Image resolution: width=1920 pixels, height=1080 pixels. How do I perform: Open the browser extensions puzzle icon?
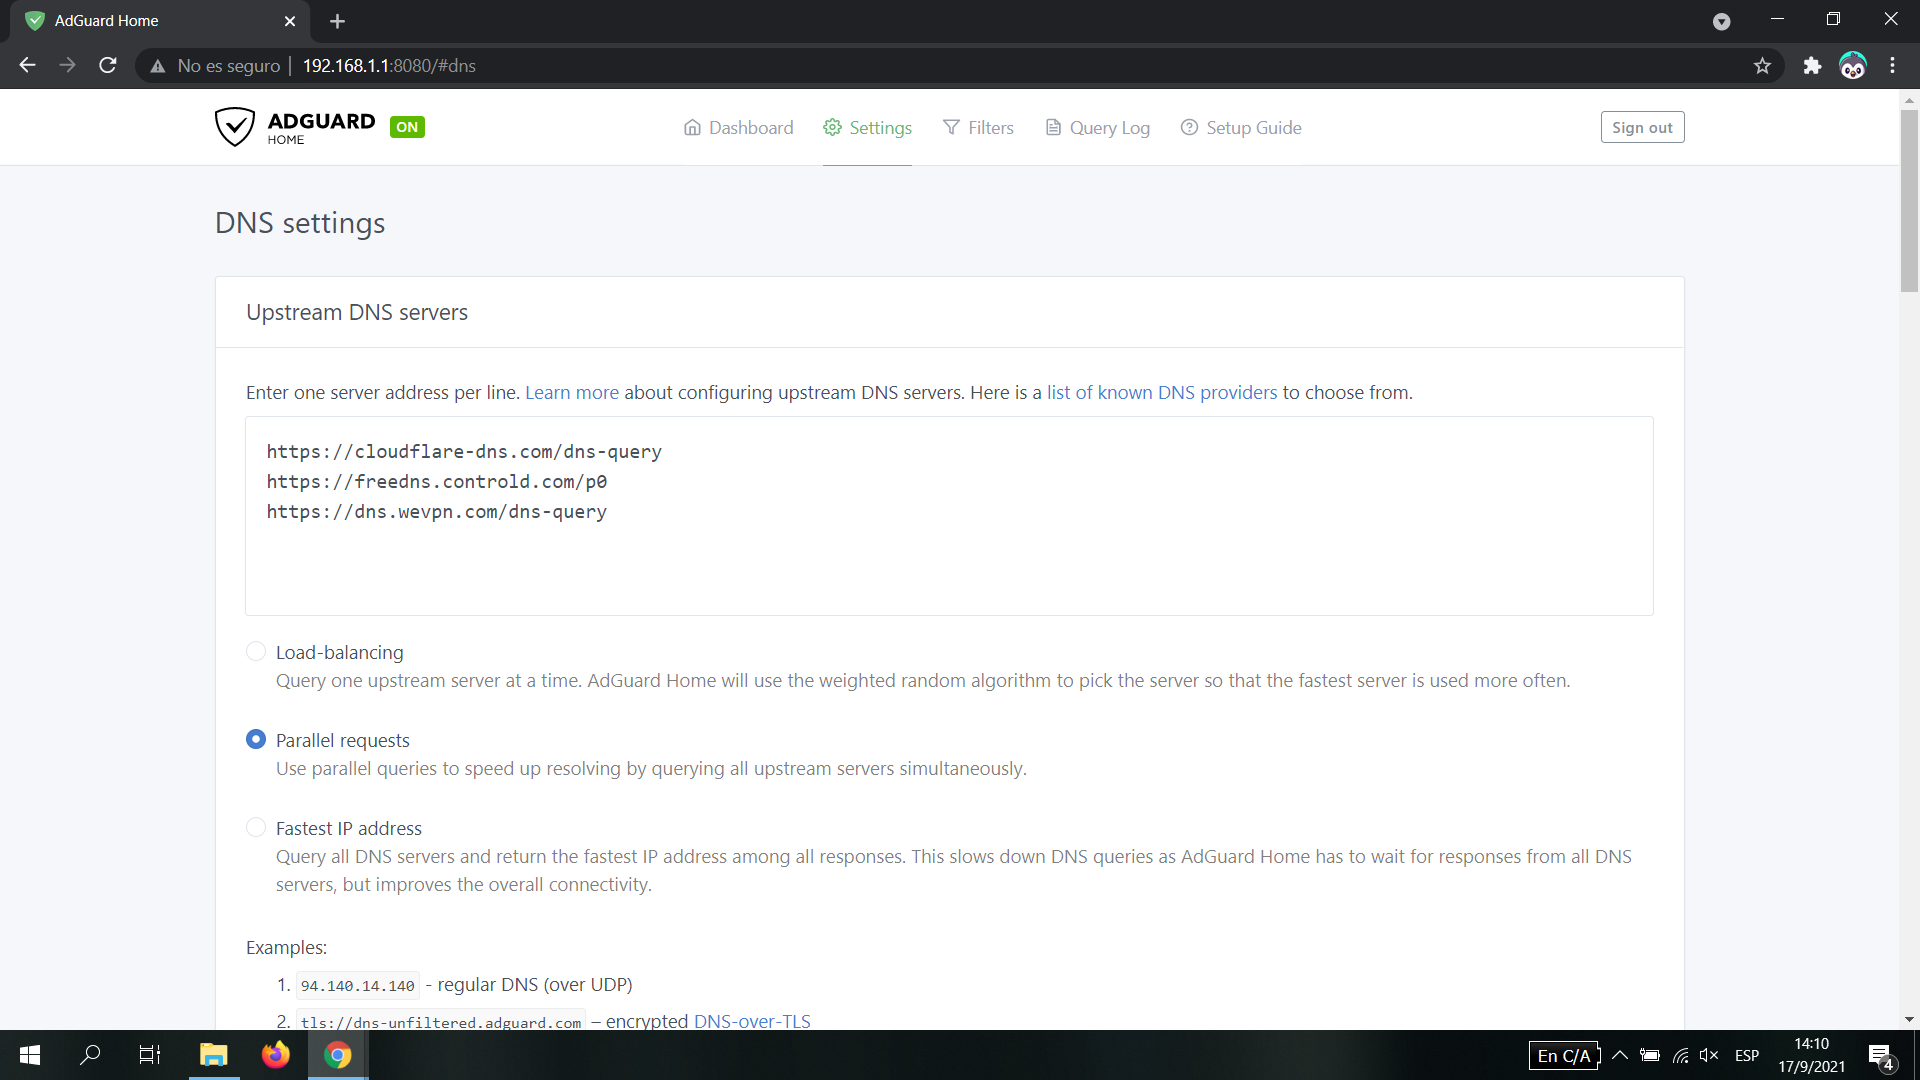click(x=1812, y=66)
